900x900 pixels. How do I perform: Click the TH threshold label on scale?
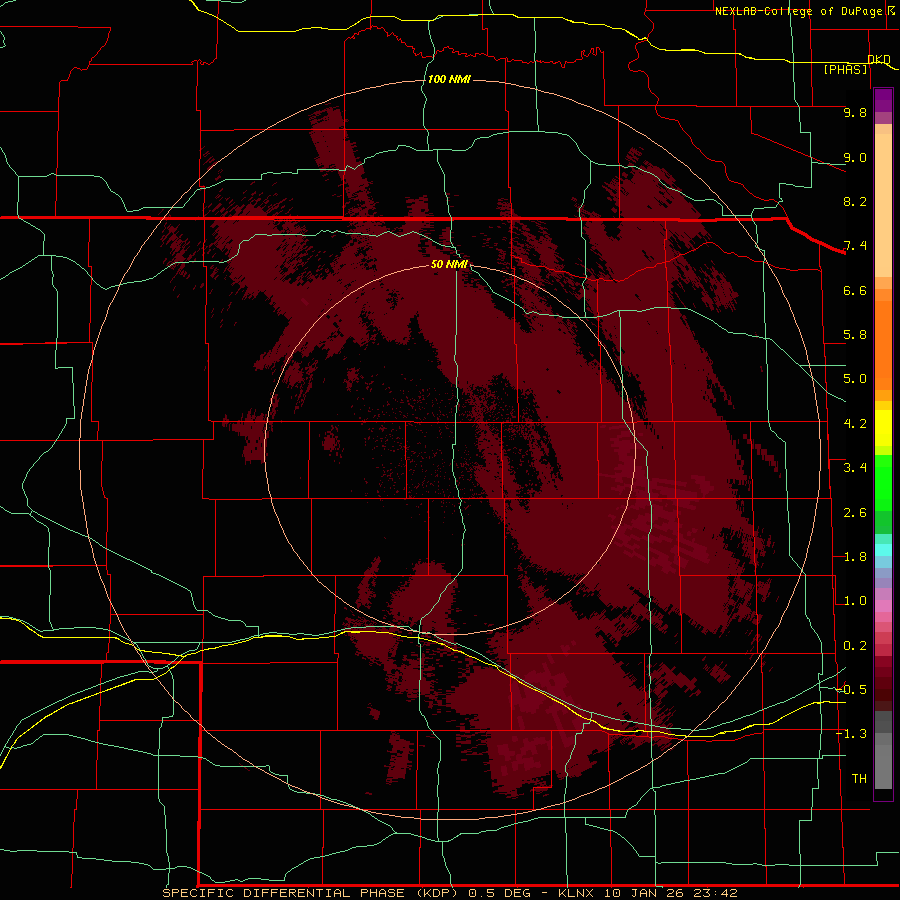[x=859, y=779]
